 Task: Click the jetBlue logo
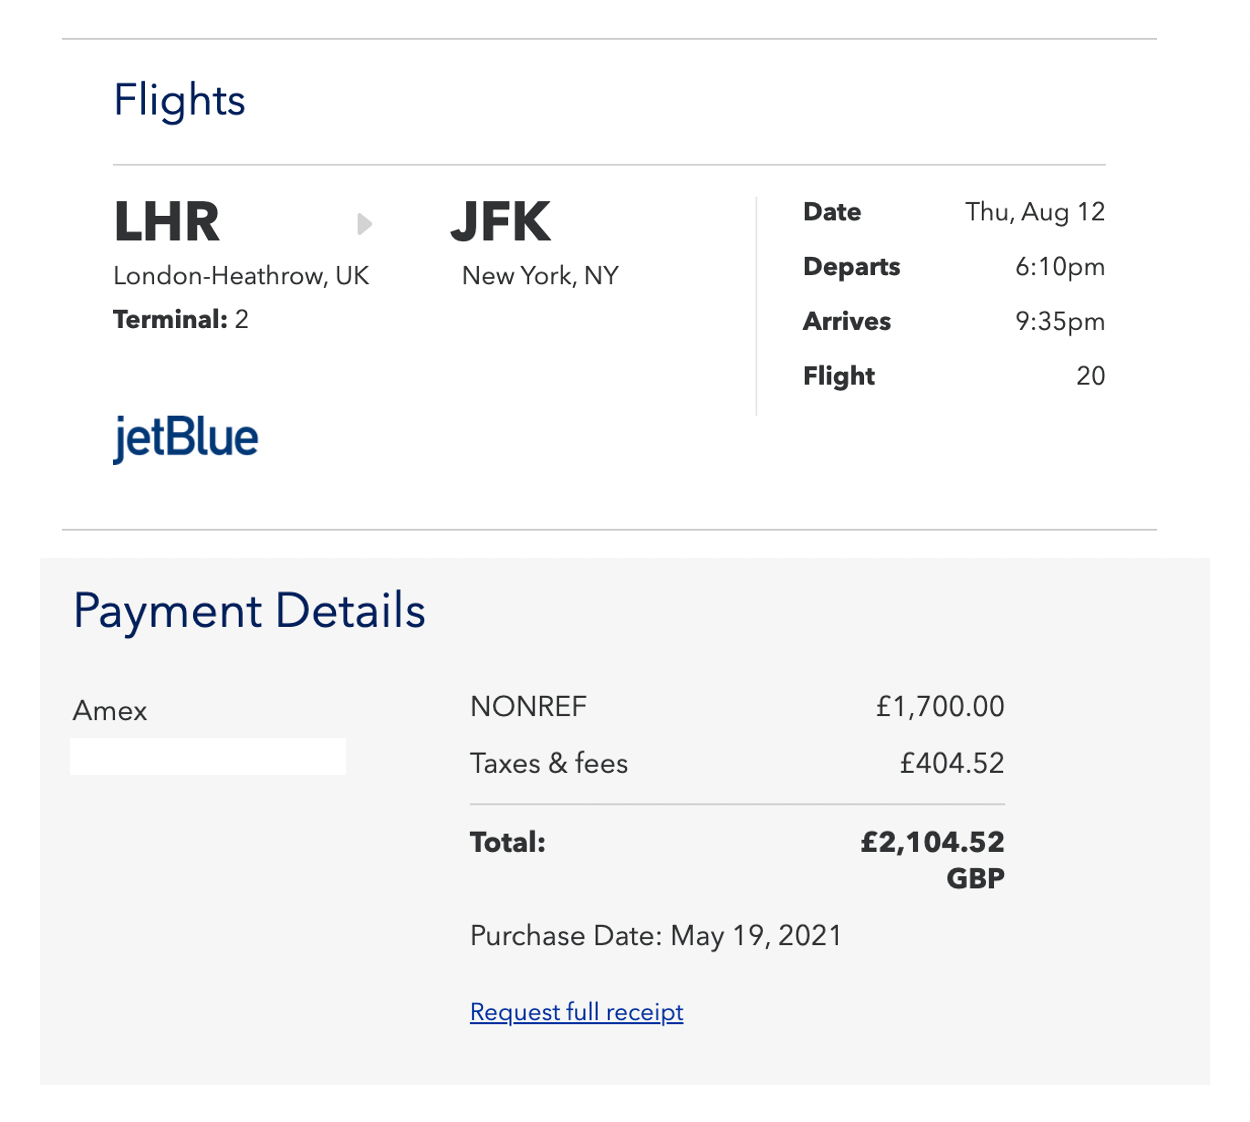(x=186, y=439)
